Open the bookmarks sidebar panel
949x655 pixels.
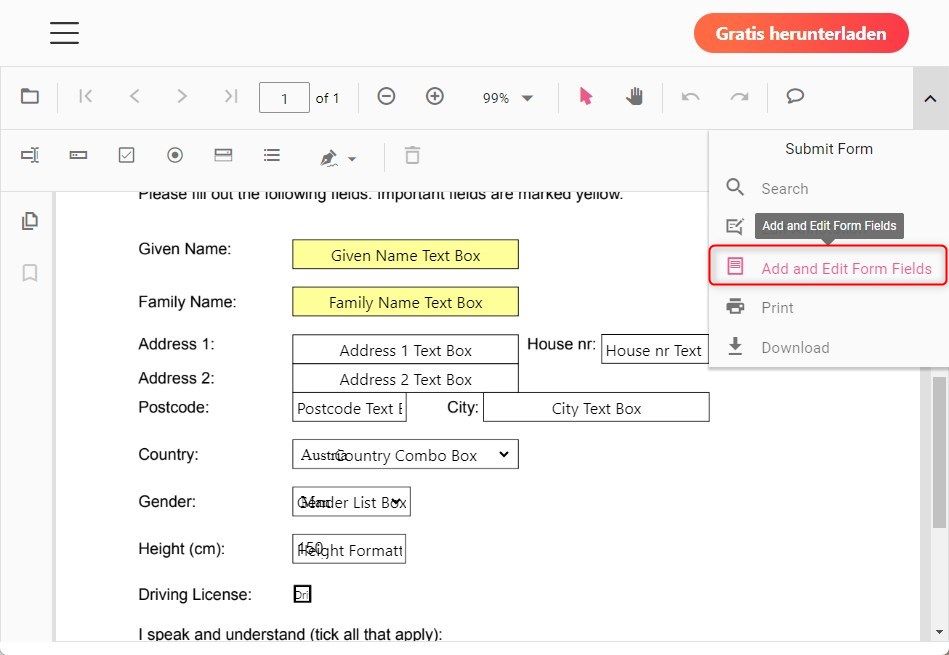30,273
